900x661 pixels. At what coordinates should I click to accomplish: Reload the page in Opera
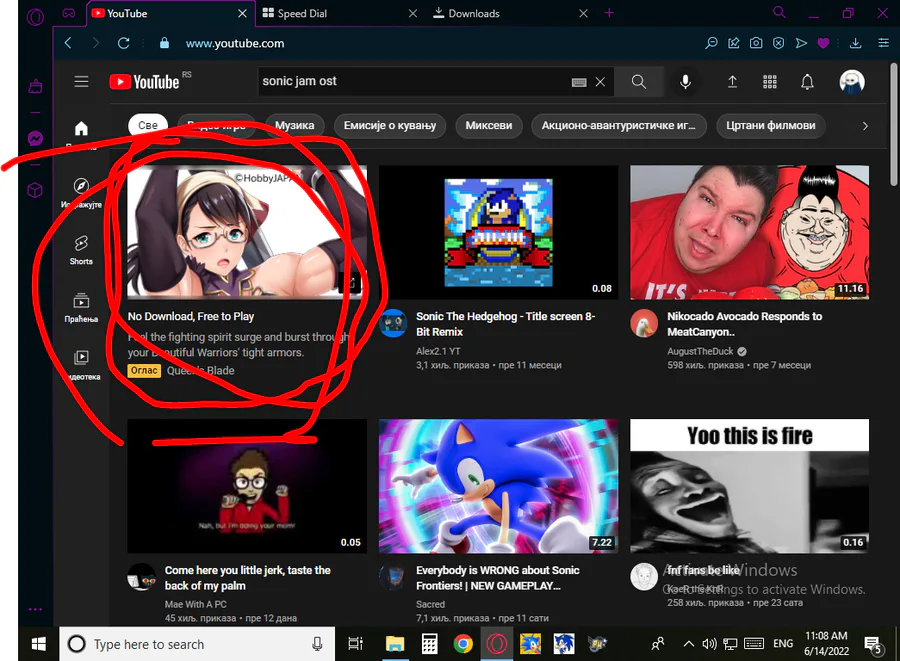123,43
